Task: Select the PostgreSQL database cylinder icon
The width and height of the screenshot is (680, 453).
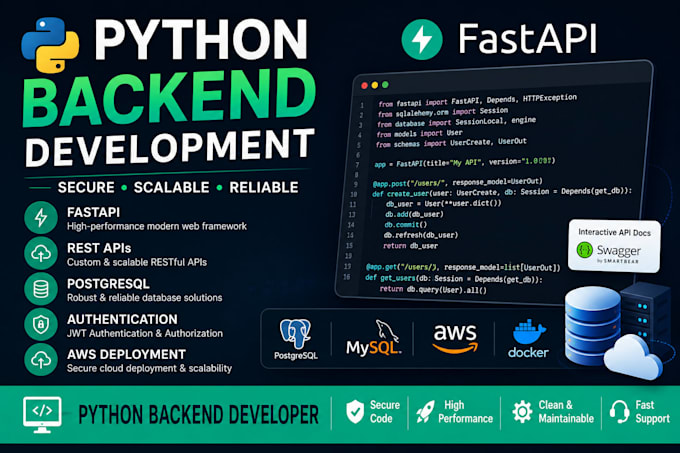Action: point(41,289)
